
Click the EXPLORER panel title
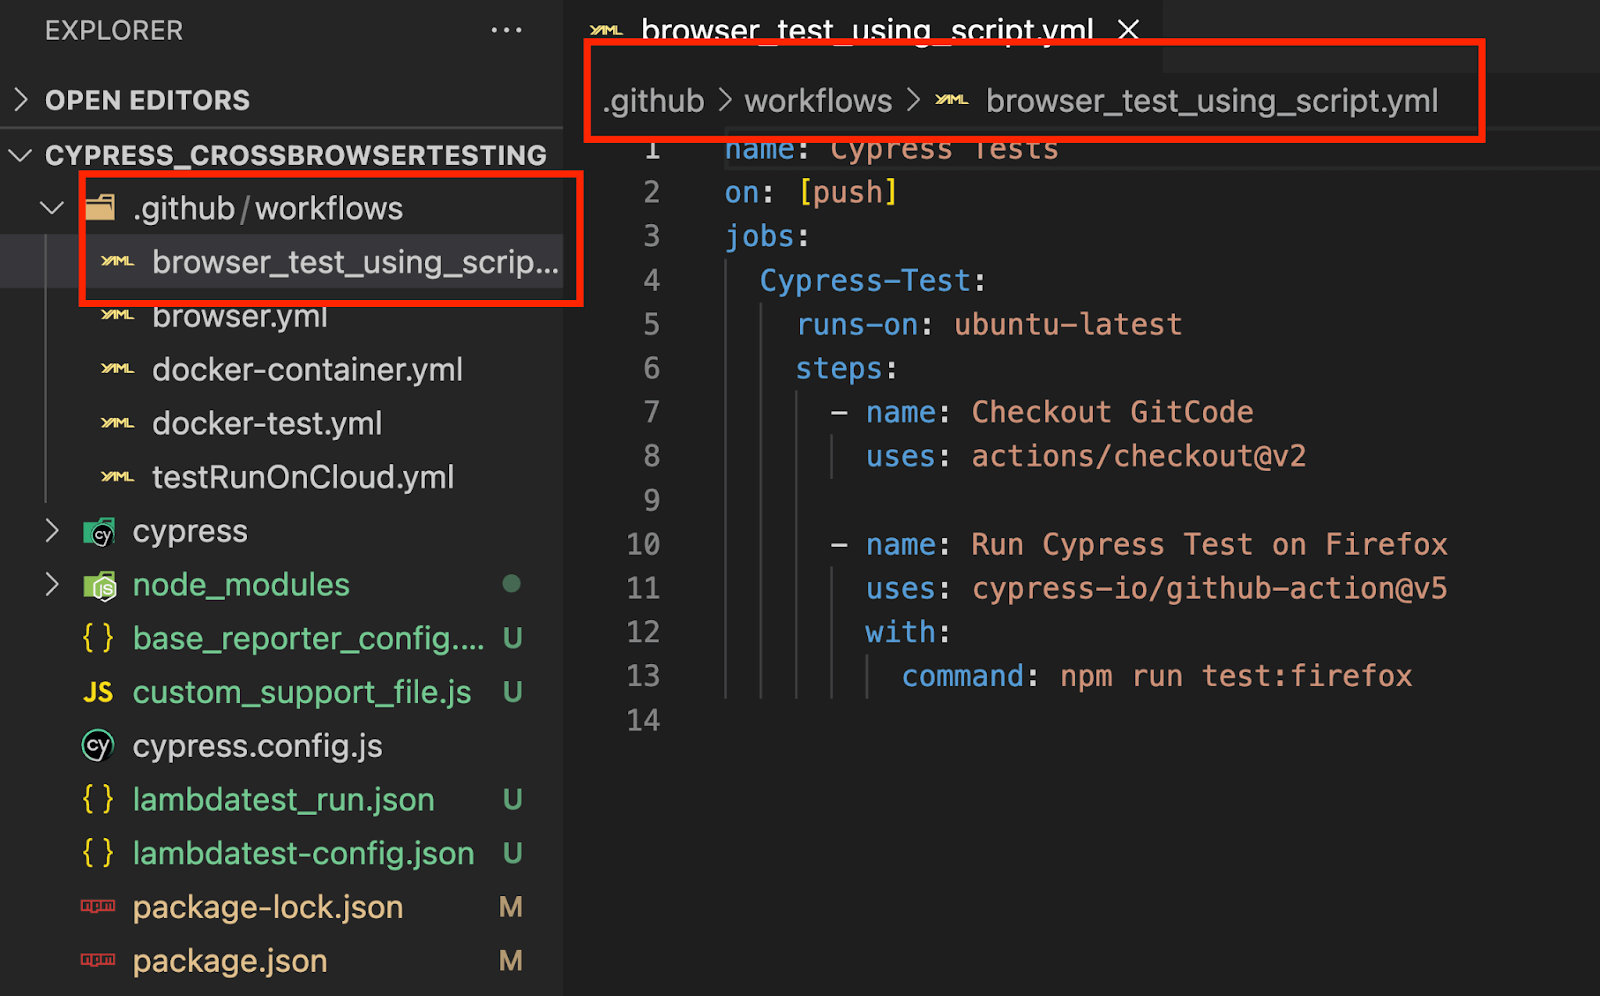(x=114, y=31)
